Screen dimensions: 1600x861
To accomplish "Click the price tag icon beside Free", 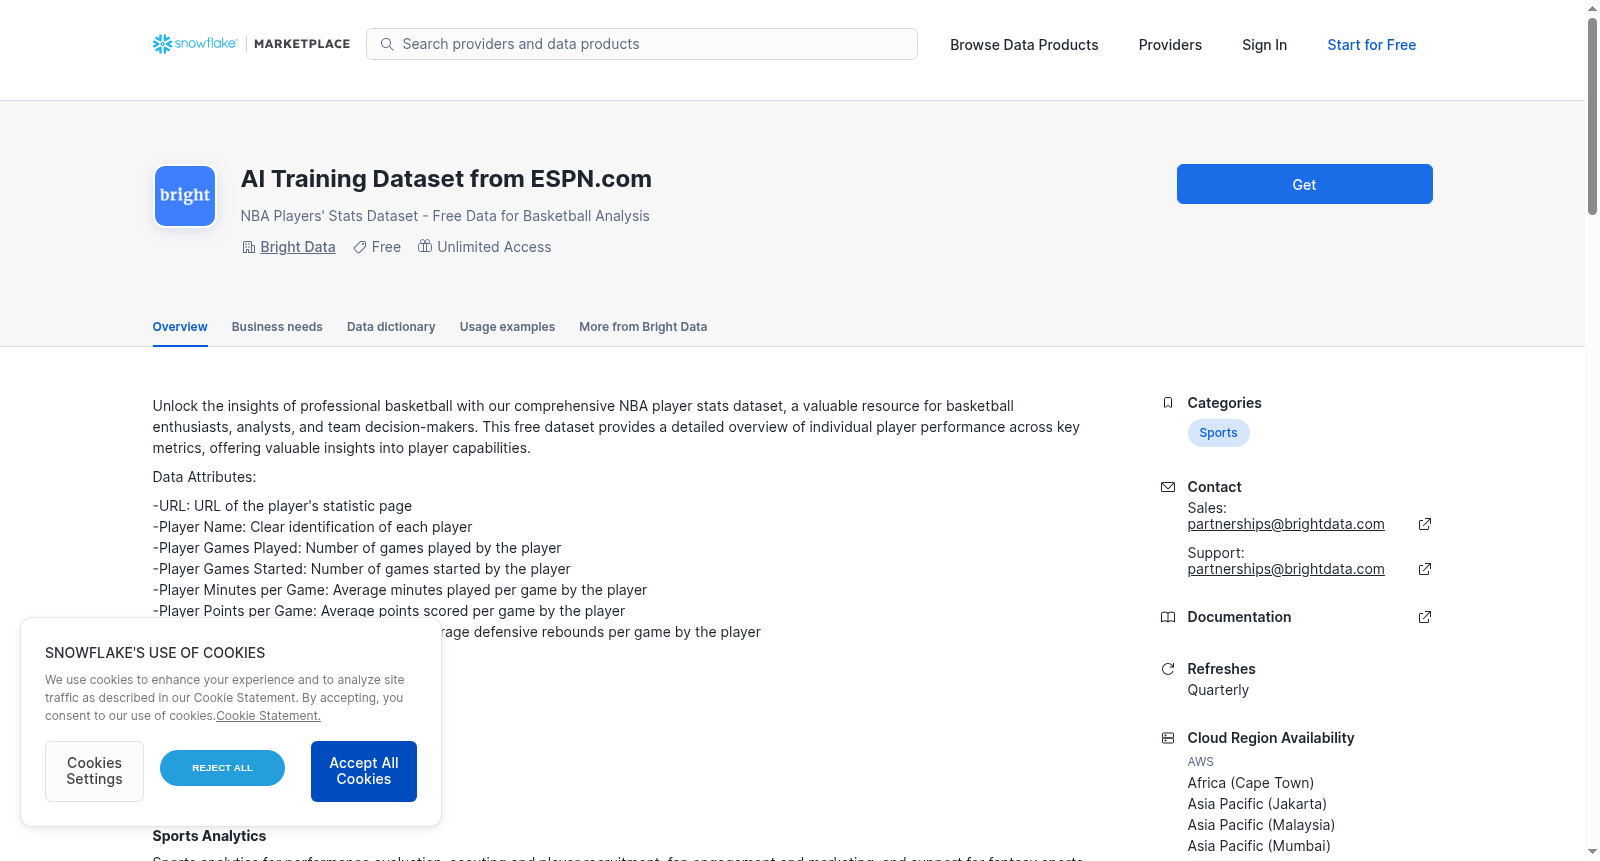I will pyautogui.click(x=360, y=247).
